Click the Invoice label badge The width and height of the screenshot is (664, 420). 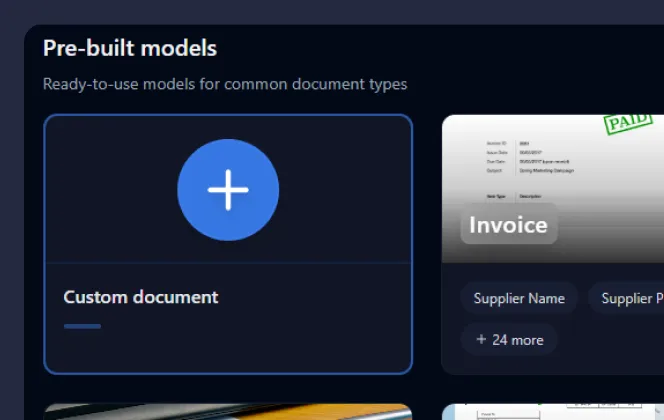(509, 224)
